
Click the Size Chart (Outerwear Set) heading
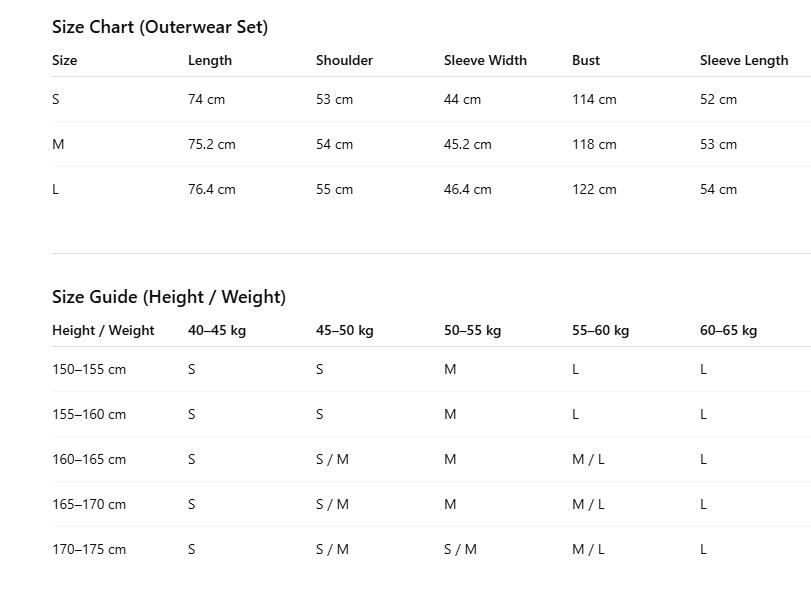[x=160, y=27]
